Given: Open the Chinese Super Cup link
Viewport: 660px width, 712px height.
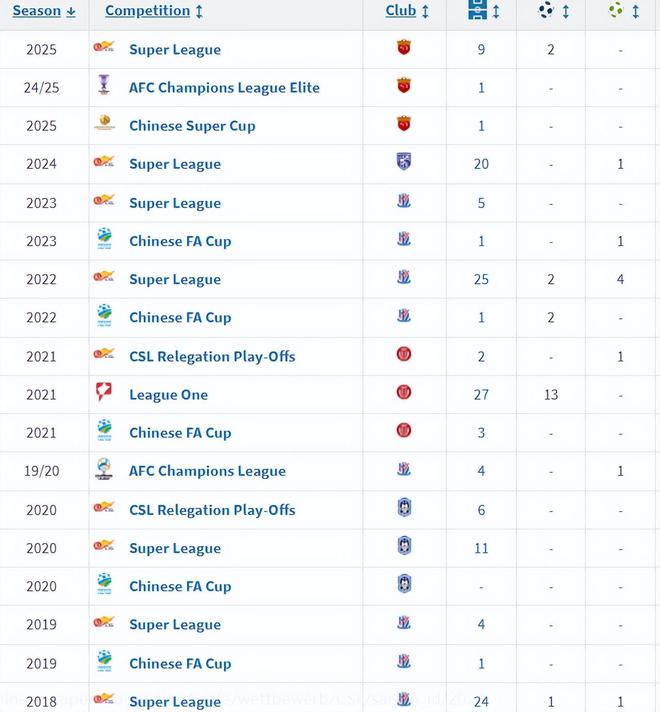Looking at the screenshot, I should tap(192, 126).
